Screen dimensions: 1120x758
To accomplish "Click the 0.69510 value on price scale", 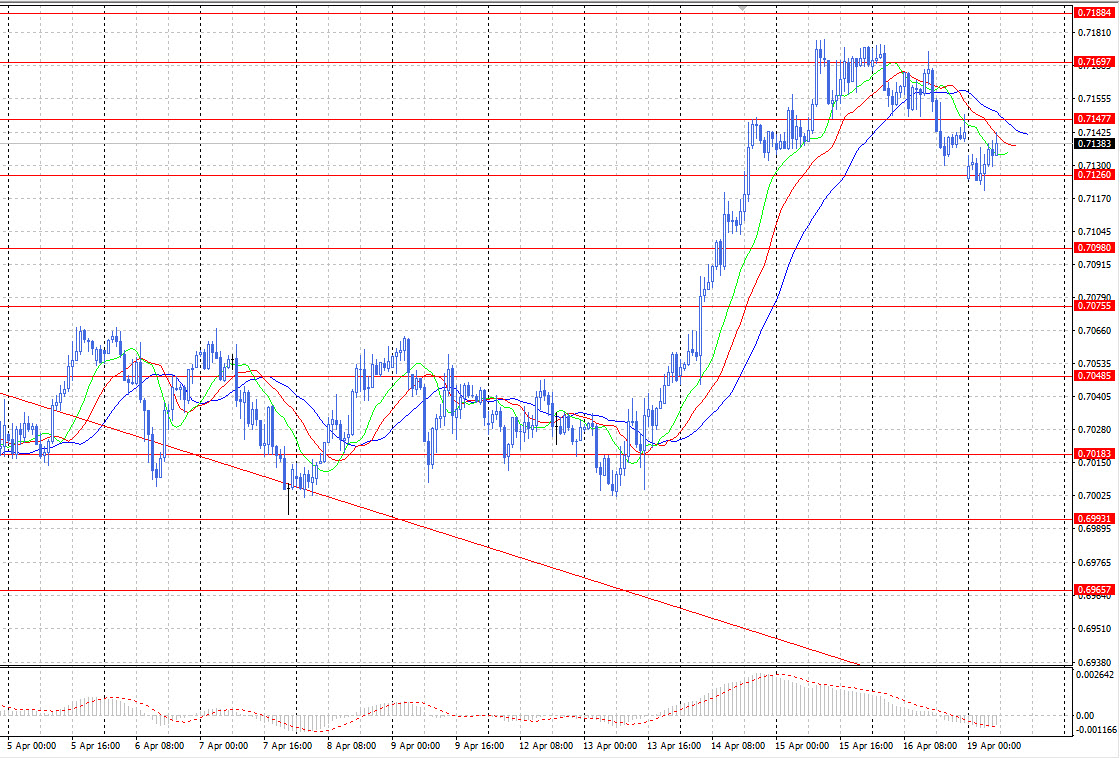I will (x=1094, y=629).
